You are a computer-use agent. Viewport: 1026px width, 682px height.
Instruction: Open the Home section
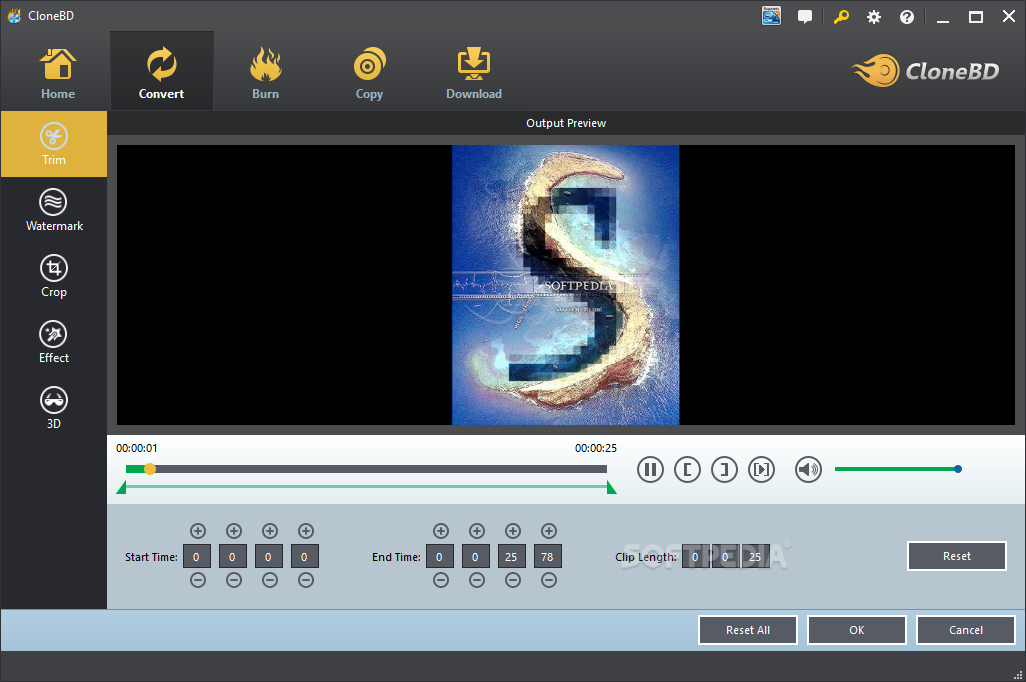(58, 73)
